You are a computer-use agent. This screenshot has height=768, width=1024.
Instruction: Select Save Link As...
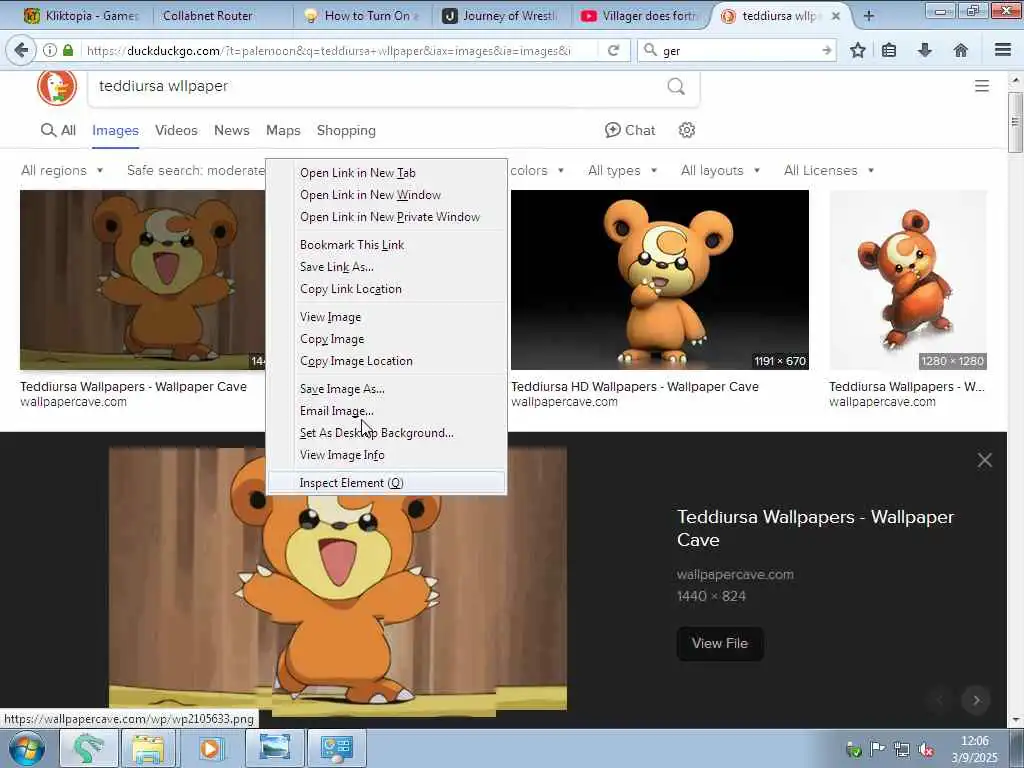[x=387, y=267]
